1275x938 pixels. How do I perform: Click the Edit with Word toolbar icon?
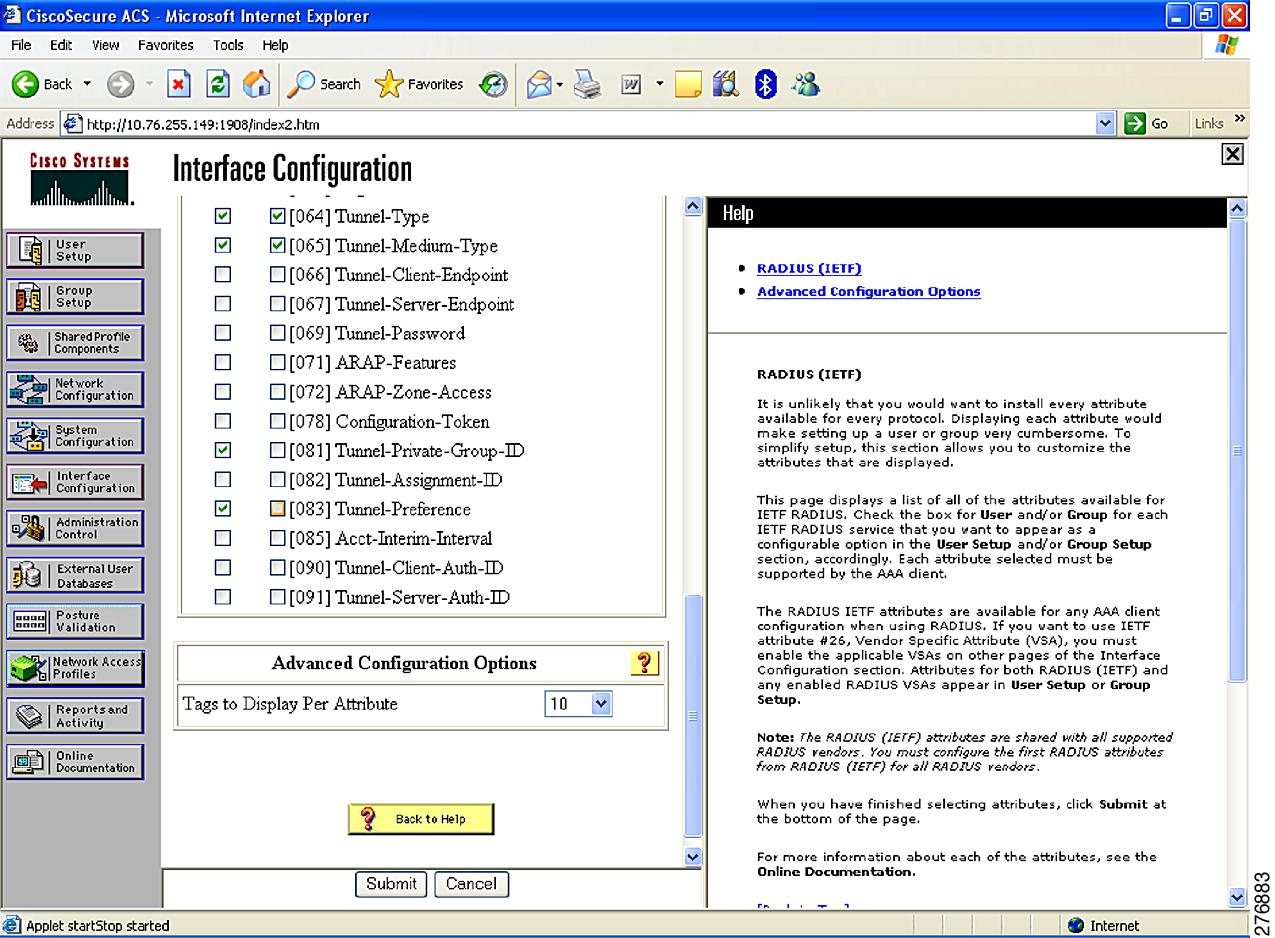(x=631, y=85)
